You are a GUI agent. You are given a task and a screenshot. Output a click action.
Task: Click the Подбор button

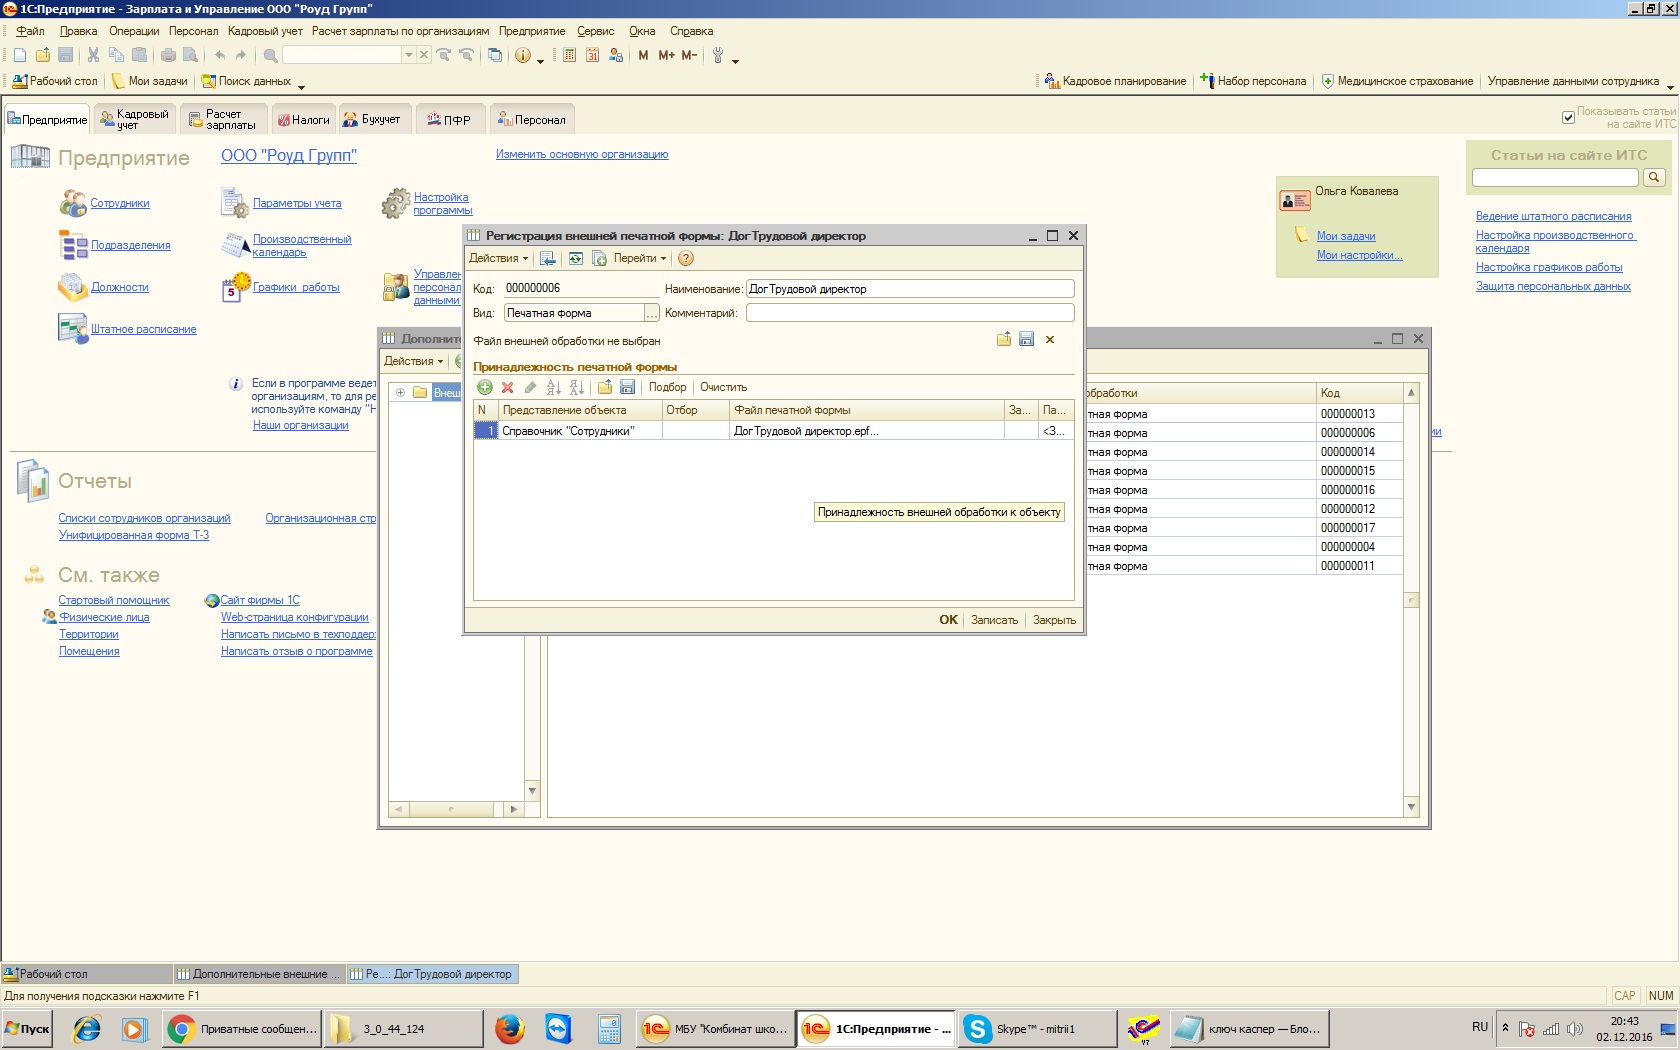tap(667, 387)
